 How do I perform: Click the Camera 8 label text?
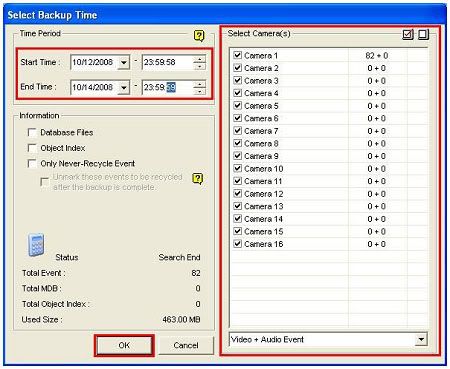click(x=261, y=144)
